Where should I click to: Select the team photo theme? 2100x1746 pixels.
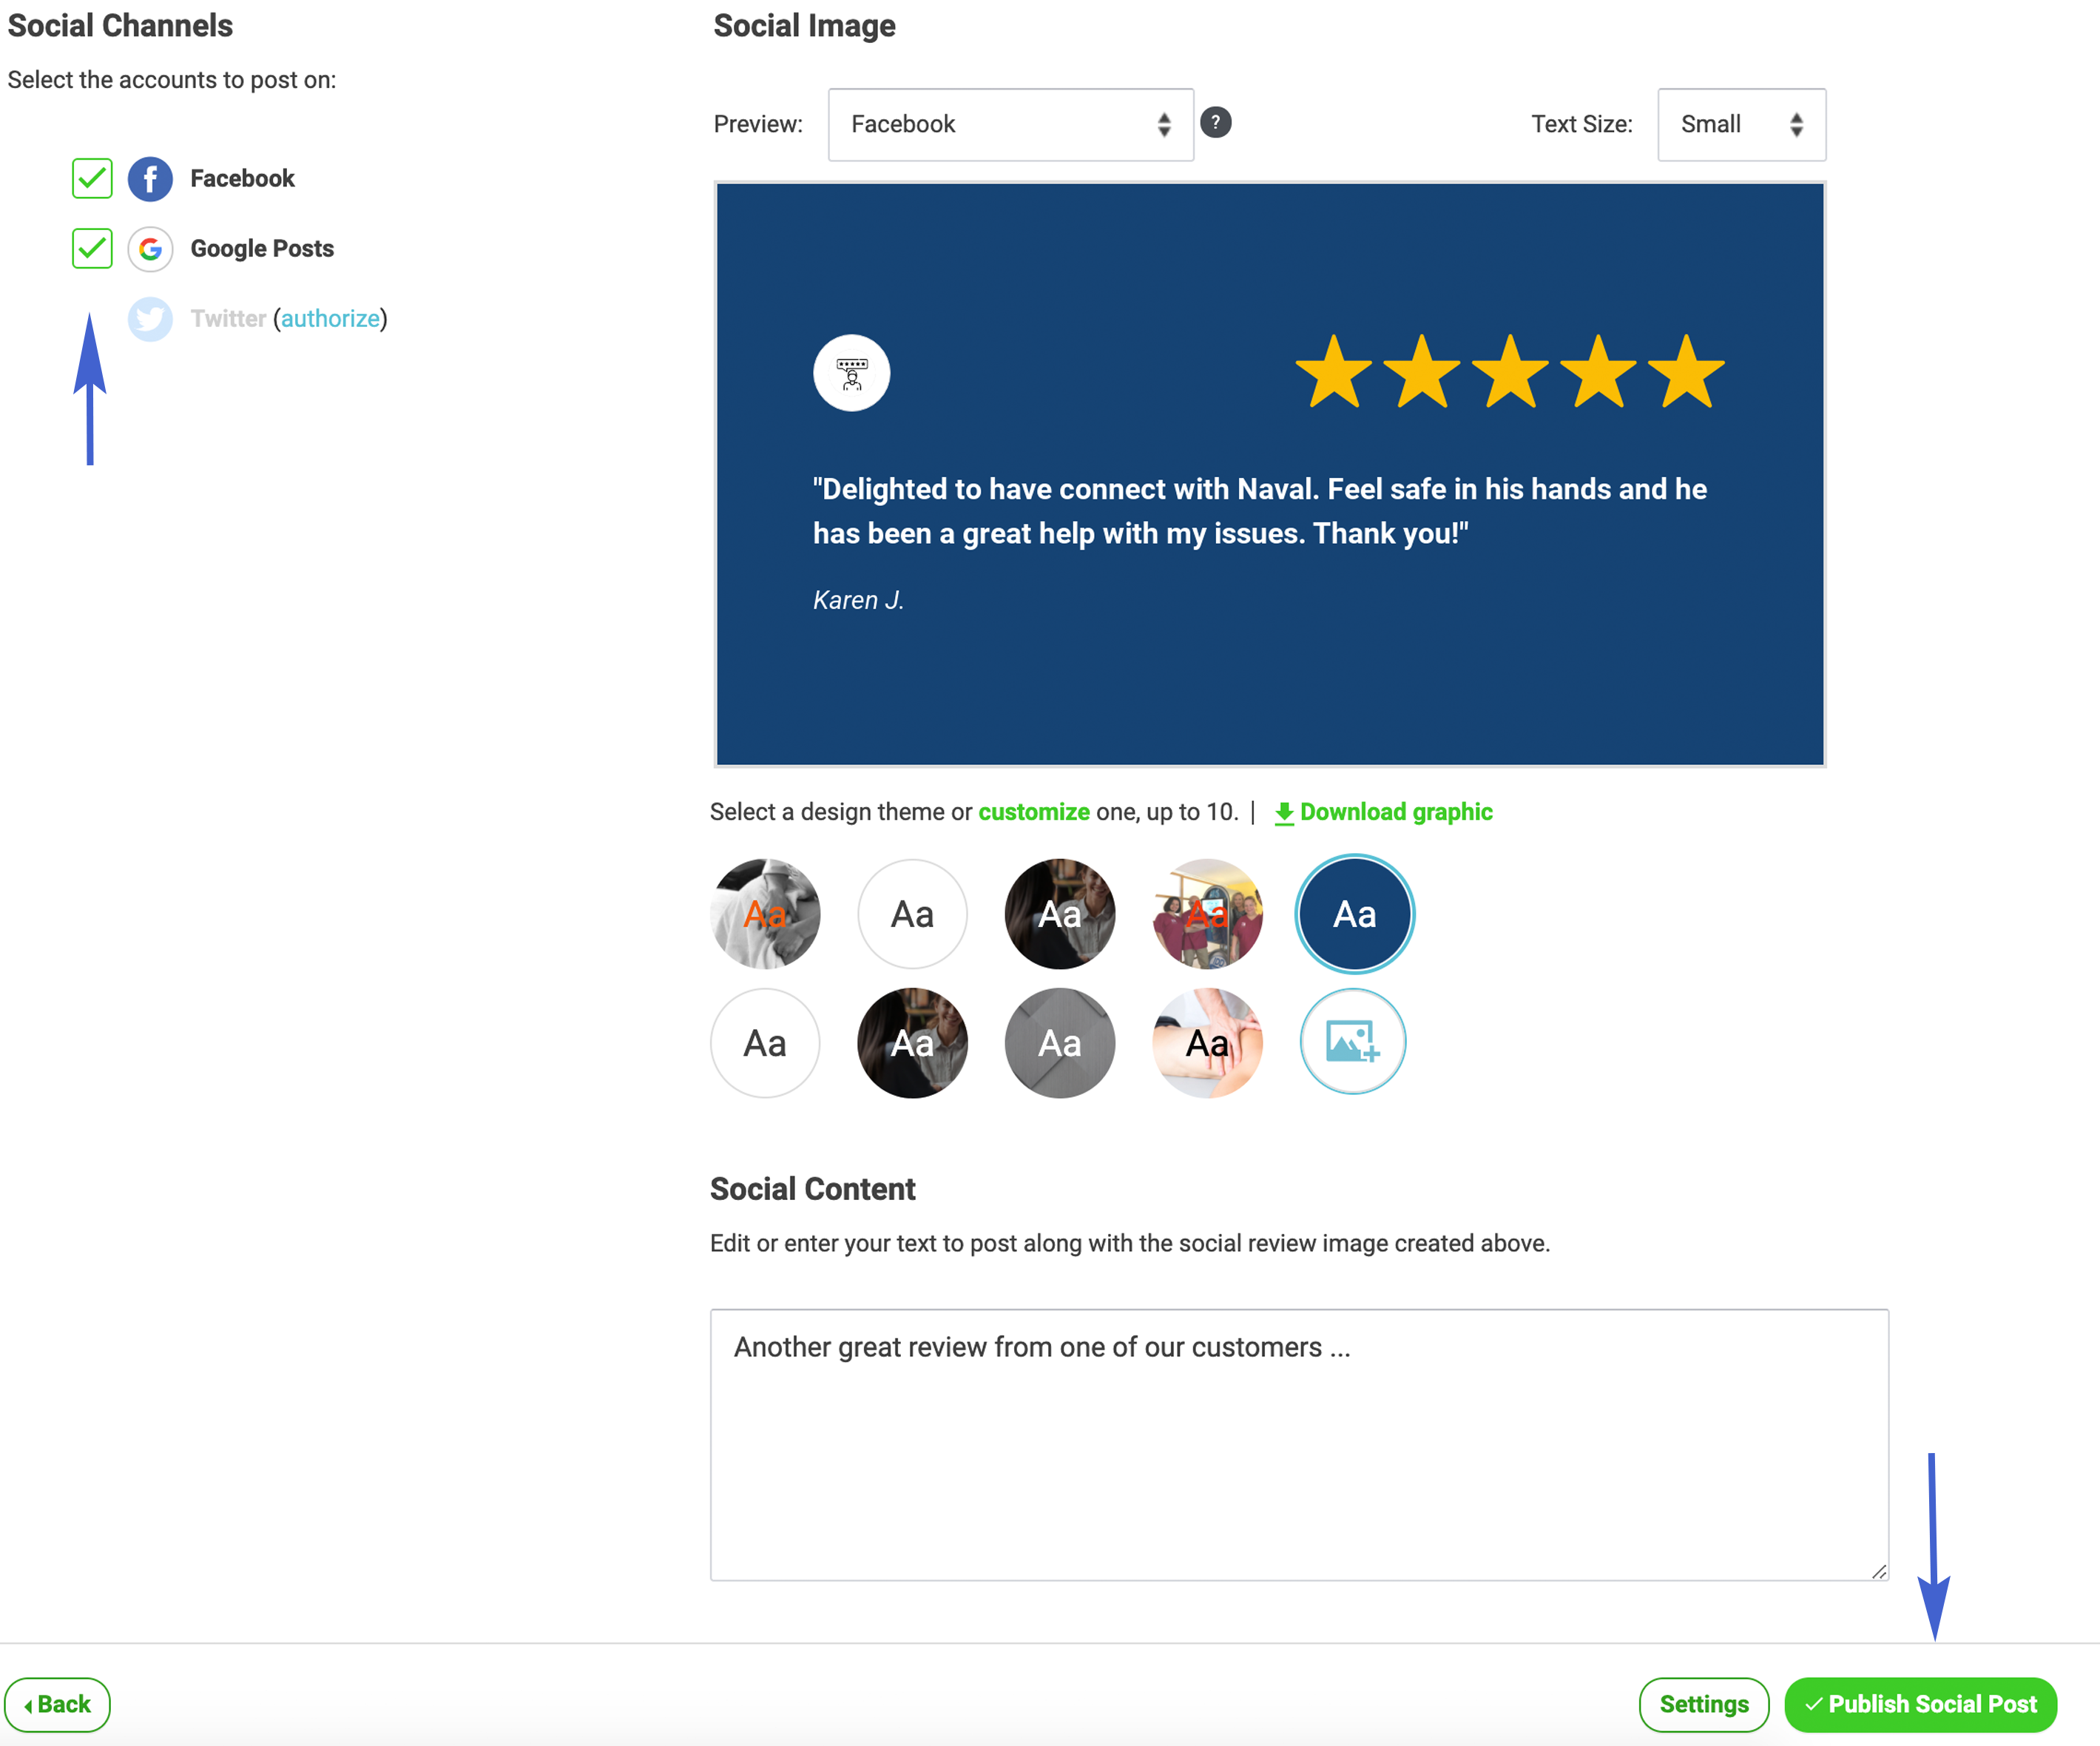pos(1207,913)
